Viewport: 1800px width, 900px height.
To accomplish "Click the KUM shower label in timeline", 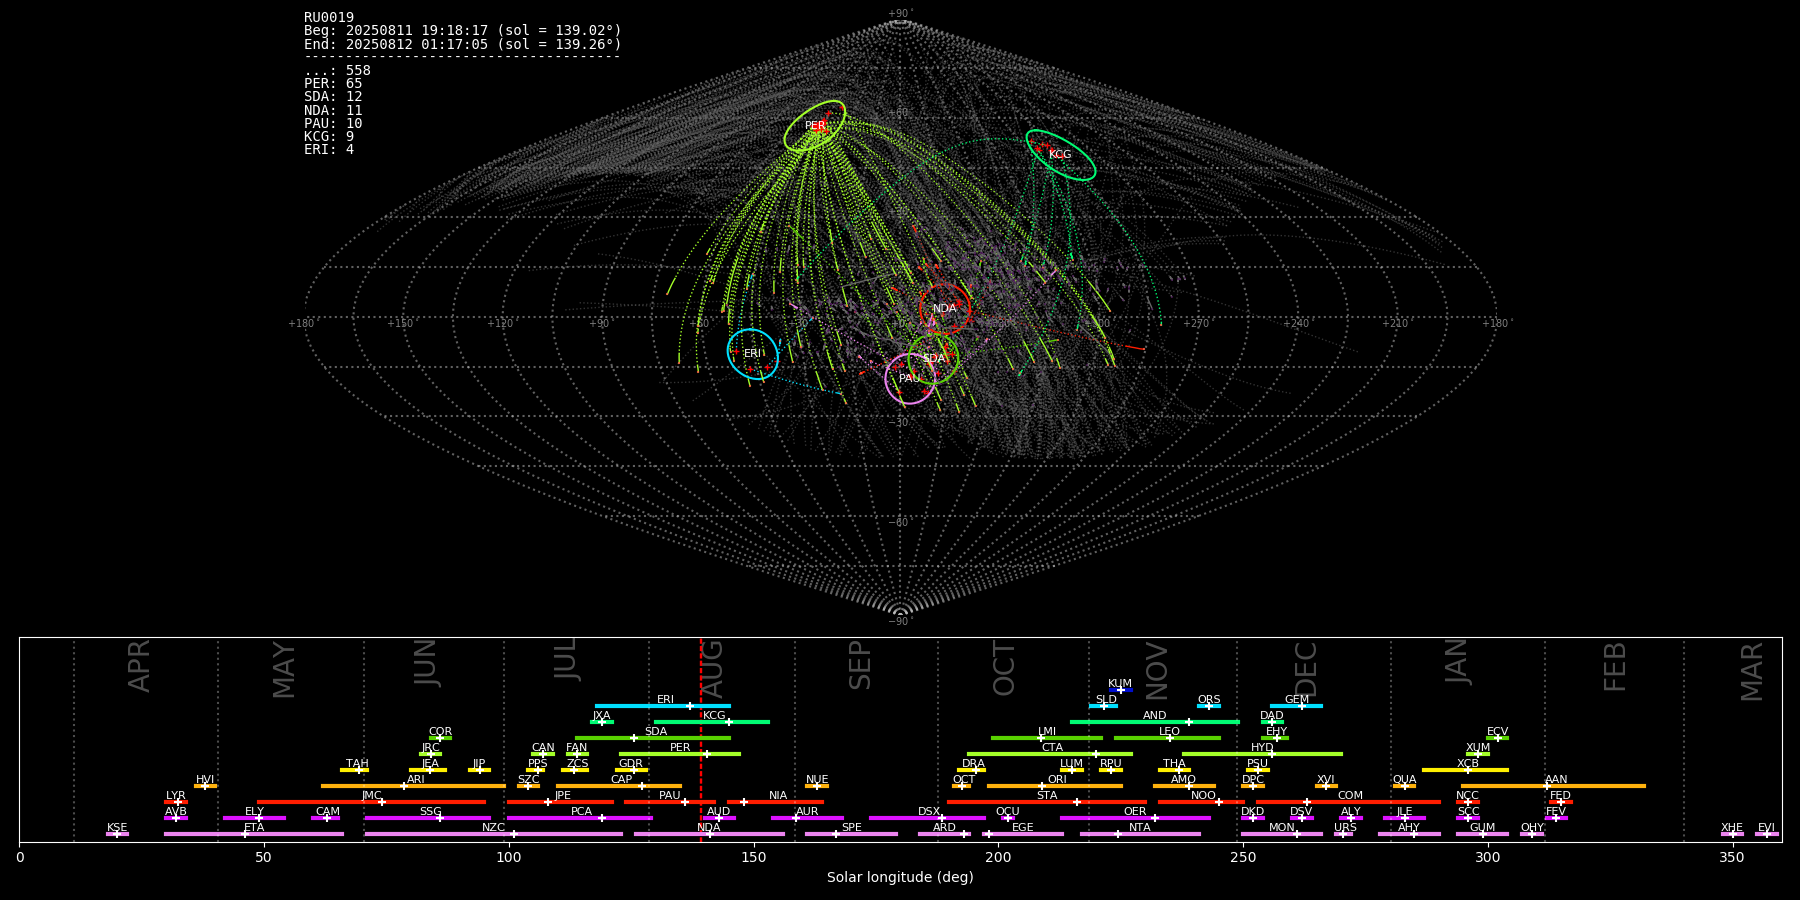I will coord(1120,684).
